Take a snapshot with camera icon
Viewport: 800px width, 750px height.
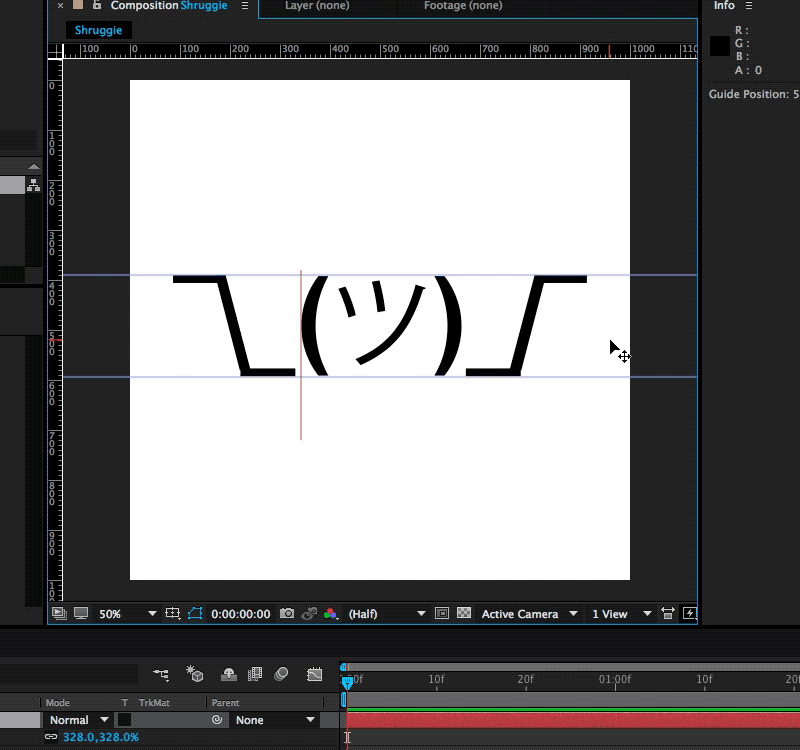pyautogui.click(x=287, y=613)
